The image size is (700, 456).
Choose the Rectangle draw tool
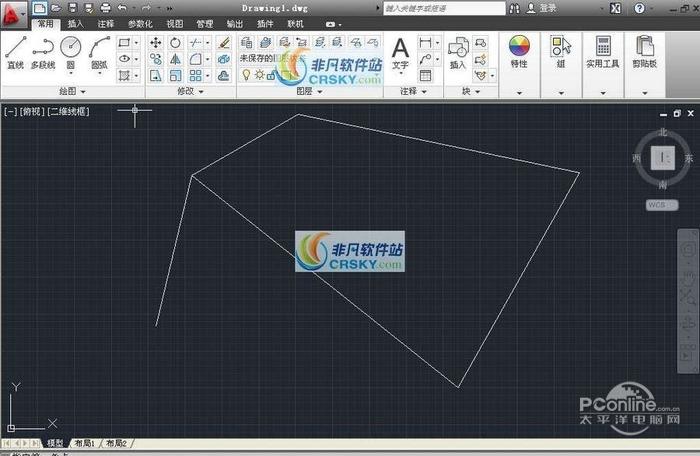pyautogui.click(x=124, y=42)
